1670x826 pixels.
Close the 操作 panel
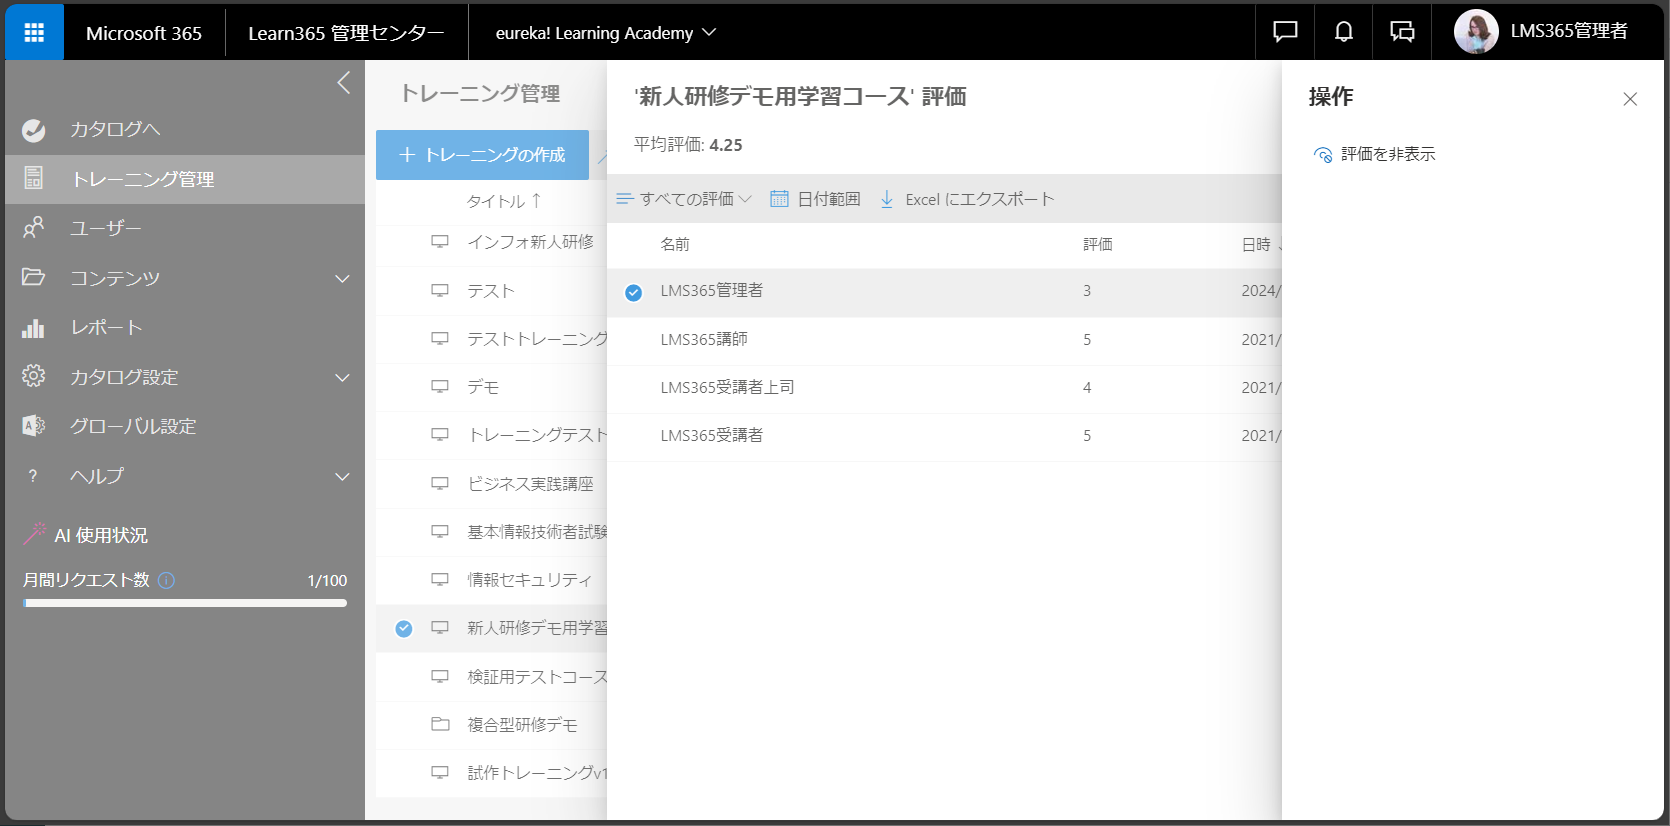[x=1630, y=99]
